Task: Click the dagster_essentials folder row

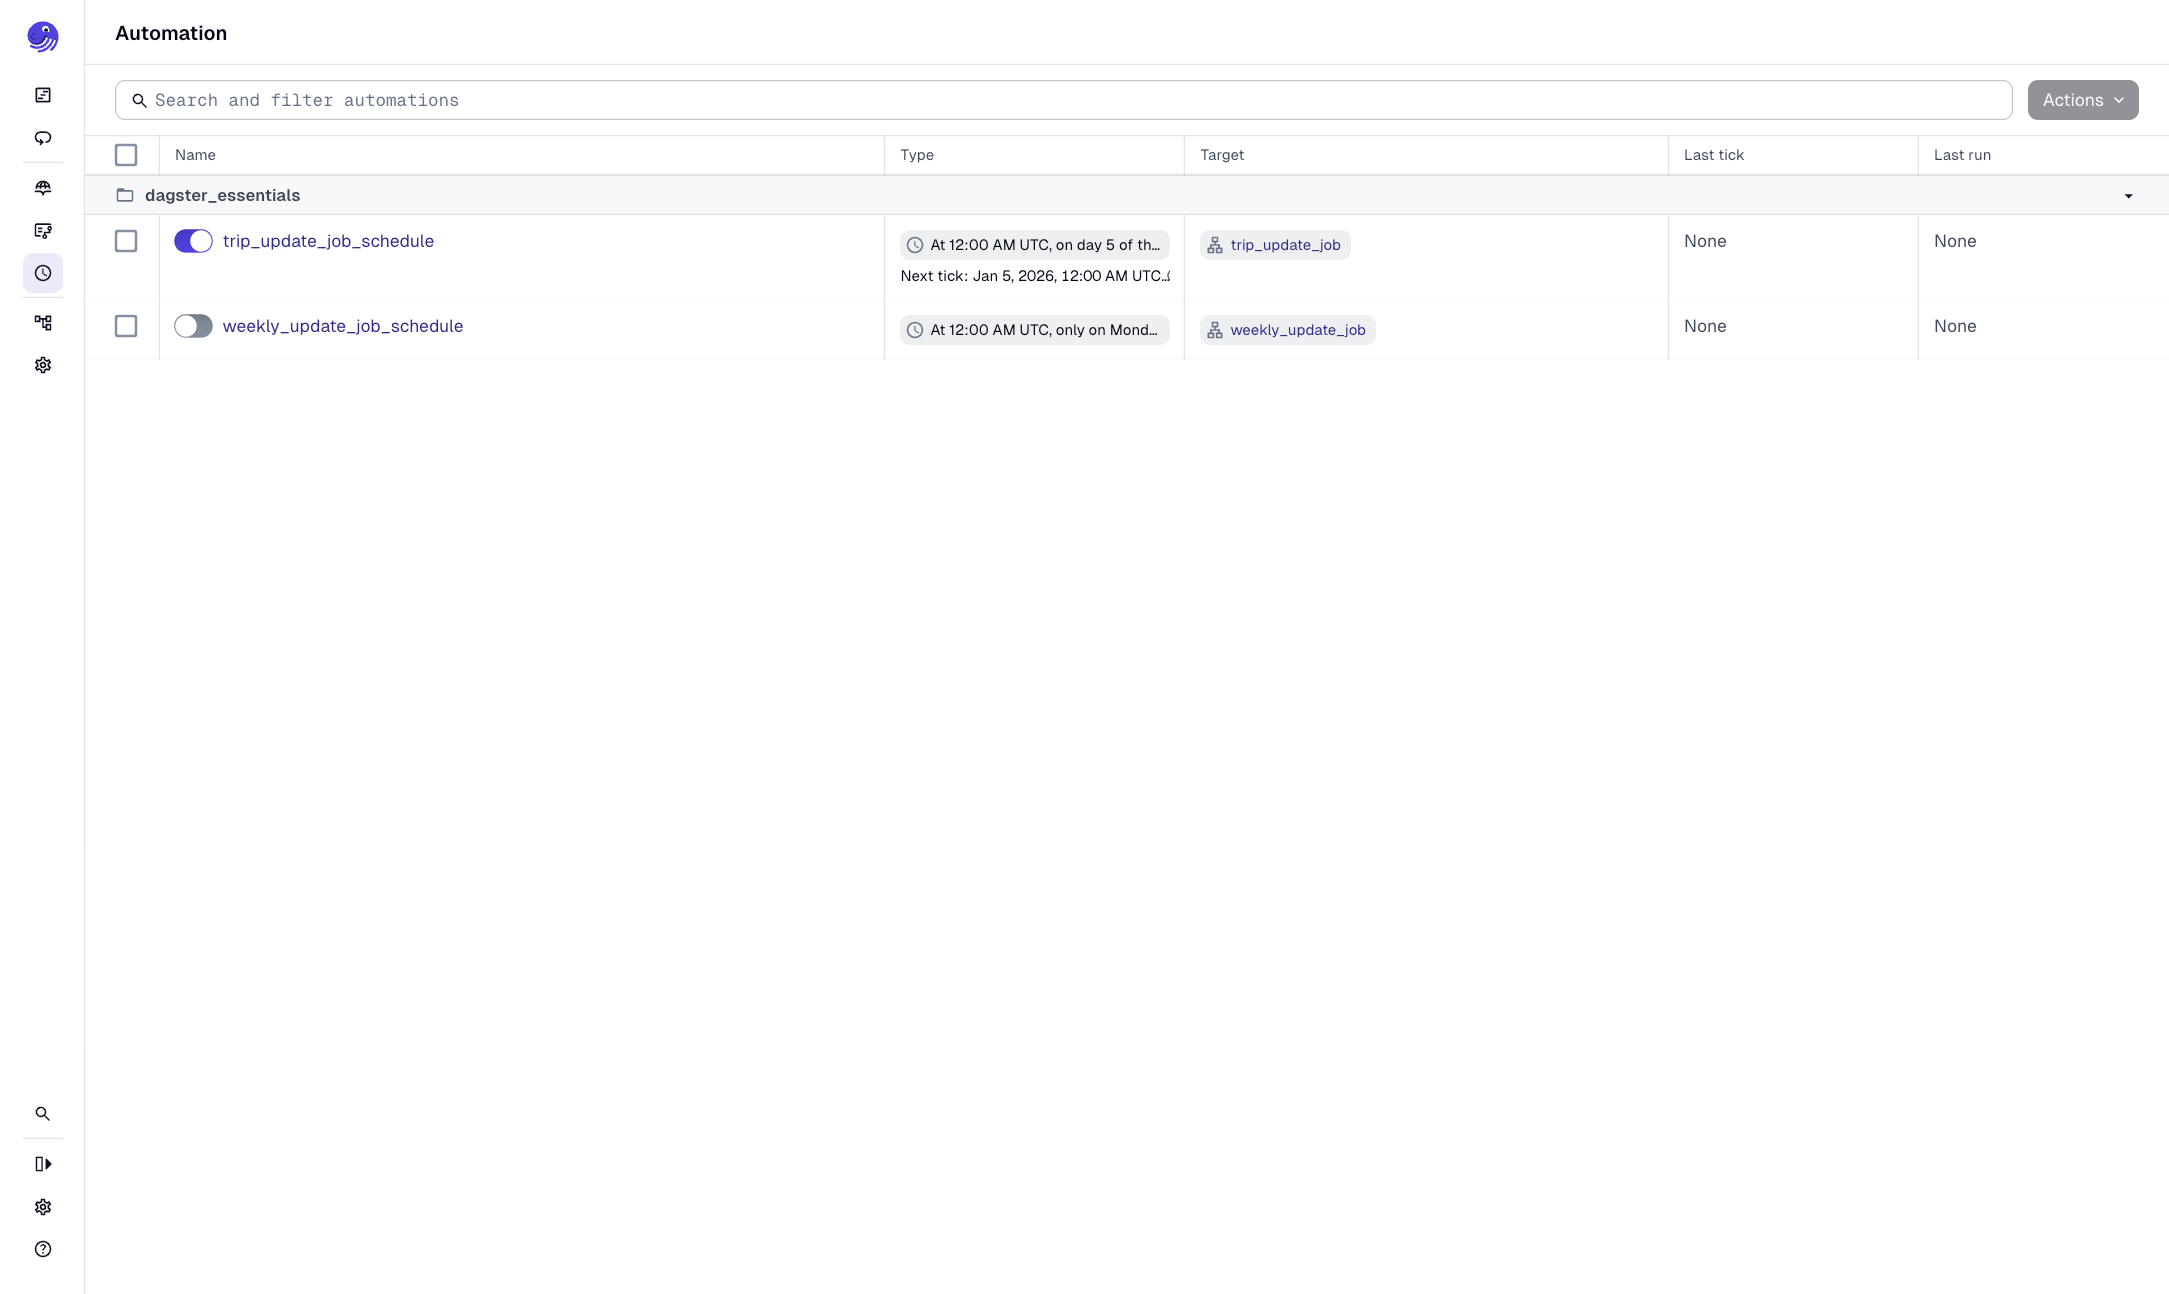Action: [222, 195]
